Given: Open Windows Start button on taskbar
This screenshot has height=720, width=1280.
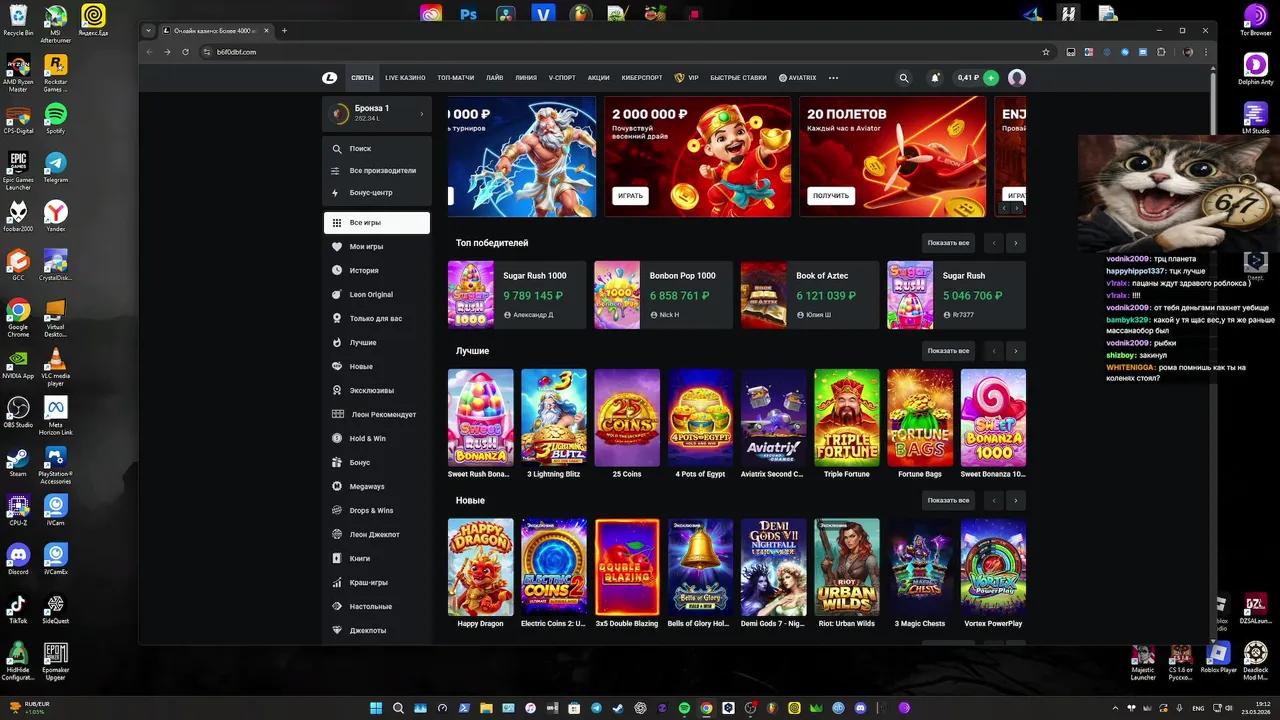Looking at the screenshot, I should pos(376,708).
